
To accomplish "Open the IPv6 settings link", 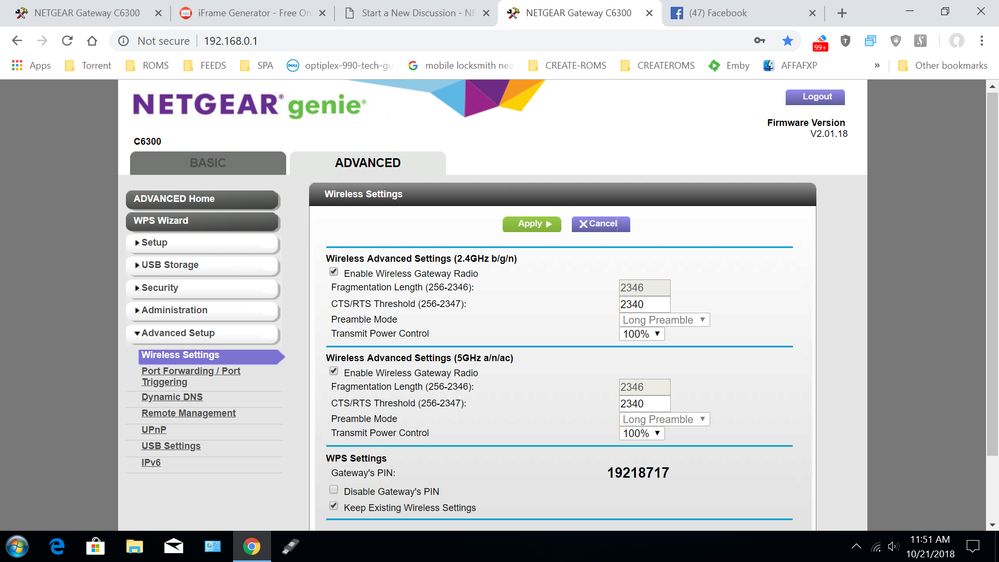I will coord(151,463).
